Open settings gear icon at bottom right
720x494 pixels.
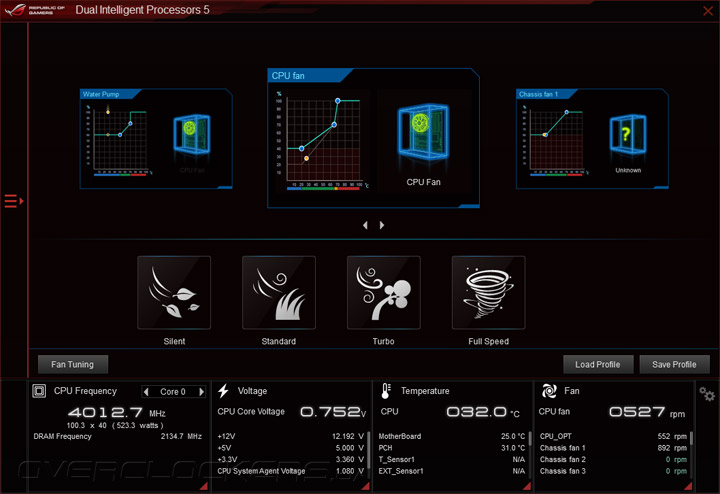click(707, 394)
